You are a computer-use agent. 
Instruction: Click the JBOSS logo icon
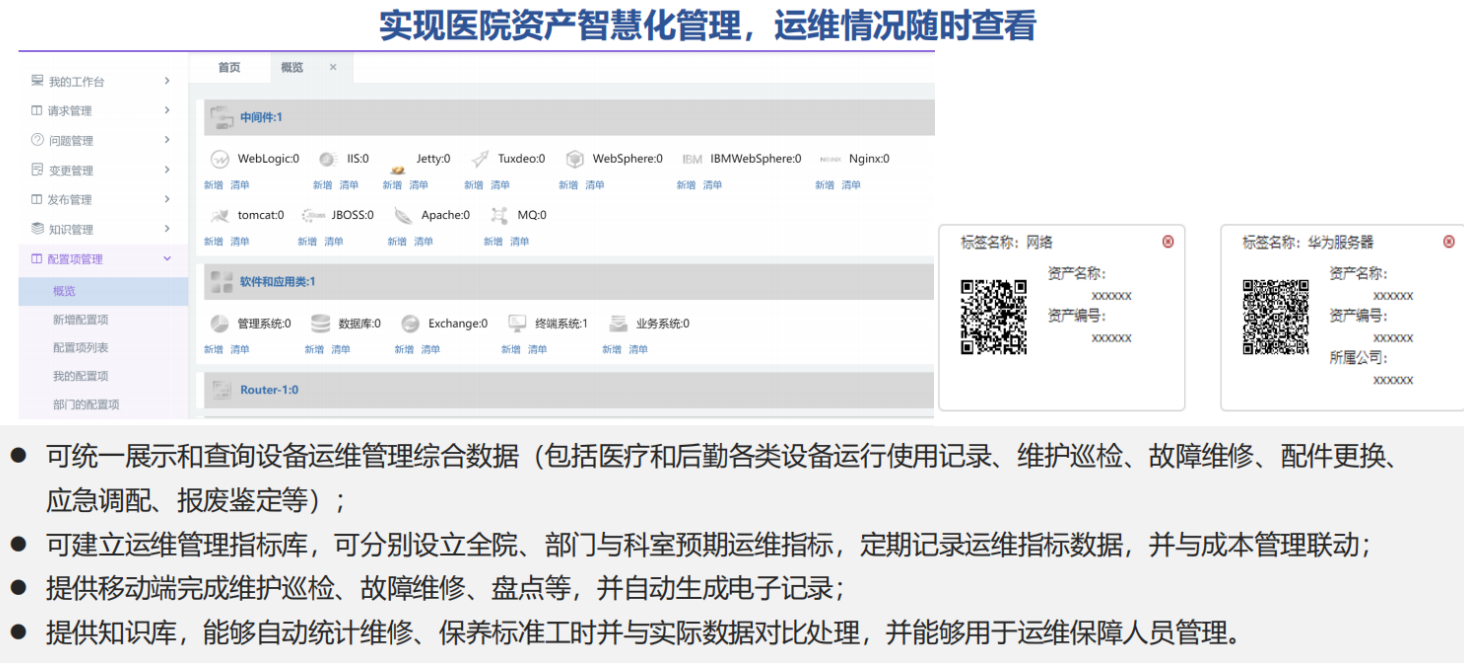coord(314,215)
